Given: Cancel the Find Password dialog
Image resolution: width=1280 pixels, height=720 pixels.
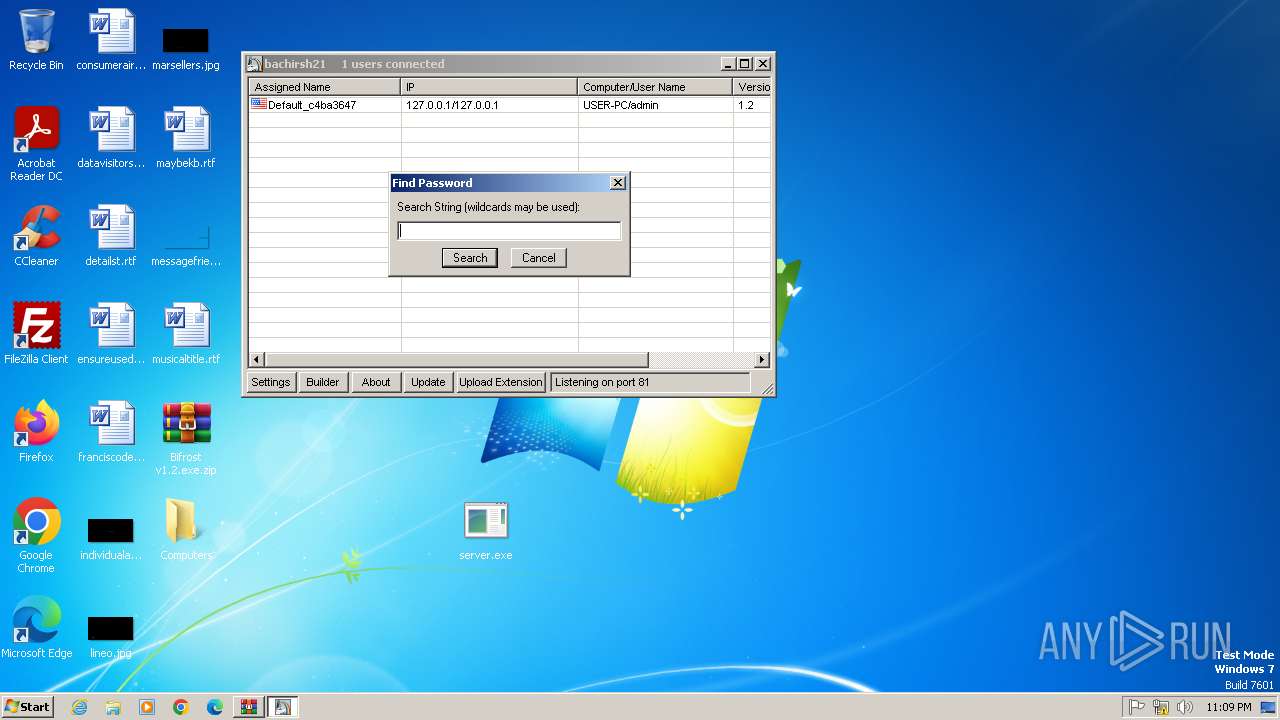Looking at the screenshot, I should point(539,258).
